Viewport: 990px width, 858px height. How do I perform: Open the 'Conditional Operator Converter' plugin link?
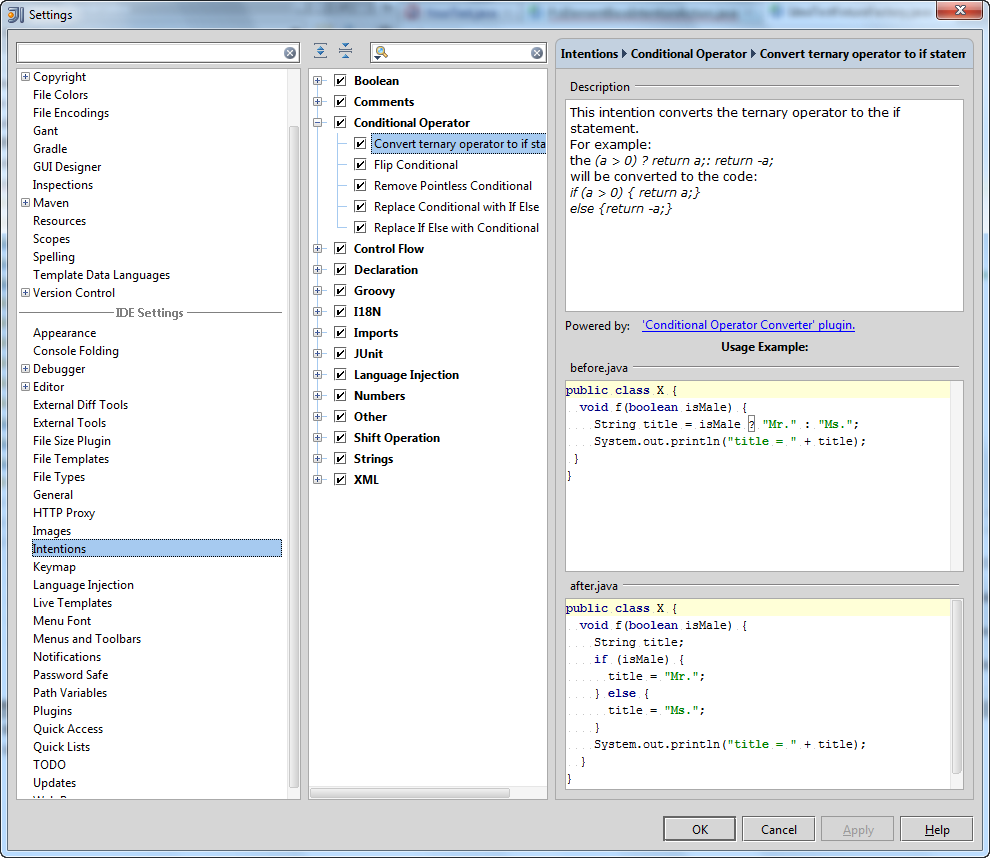click(x=748, y=325)
